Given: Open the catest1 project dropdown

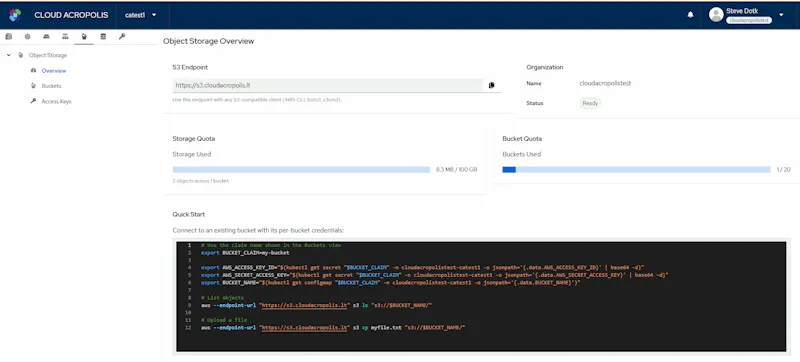Looking at the screenshot, I should point(140,15).
